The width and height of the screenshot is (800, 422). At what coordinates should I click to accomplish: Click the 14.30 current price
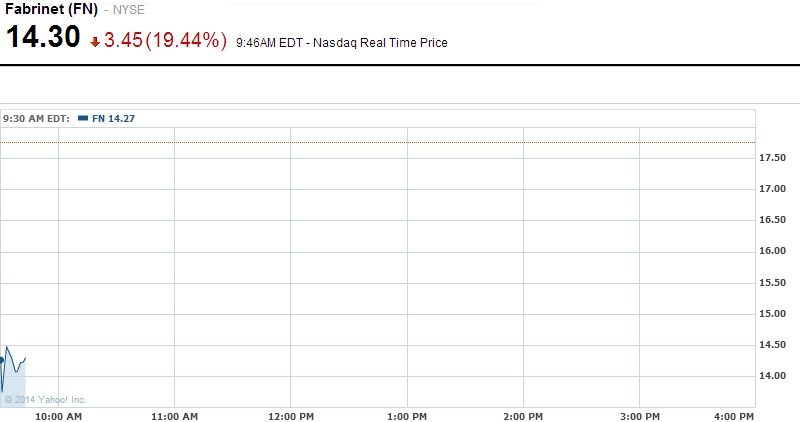point(42,39)
